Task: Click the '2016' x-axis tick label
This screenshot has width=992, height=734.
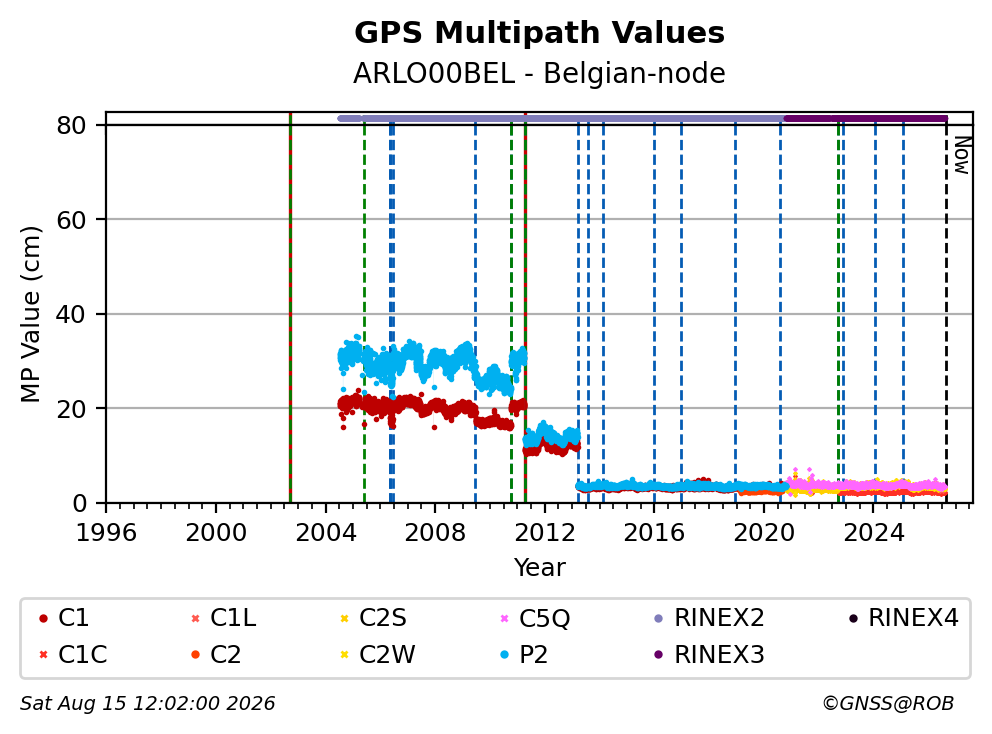Action: pyautogui.click(x=654, y=533)
